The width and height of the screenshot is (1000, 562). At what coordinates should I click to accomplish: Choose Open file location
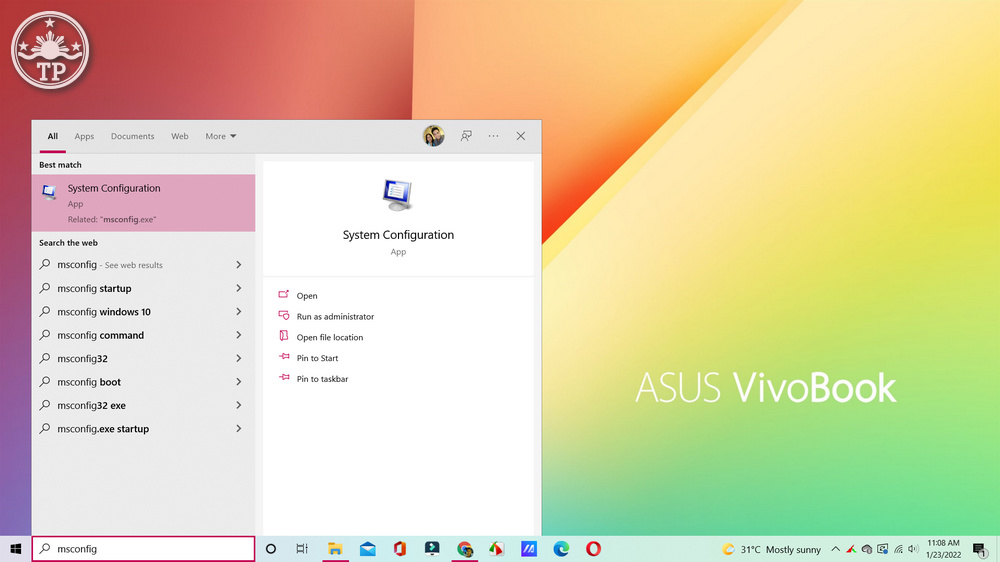tap(330, 337)
